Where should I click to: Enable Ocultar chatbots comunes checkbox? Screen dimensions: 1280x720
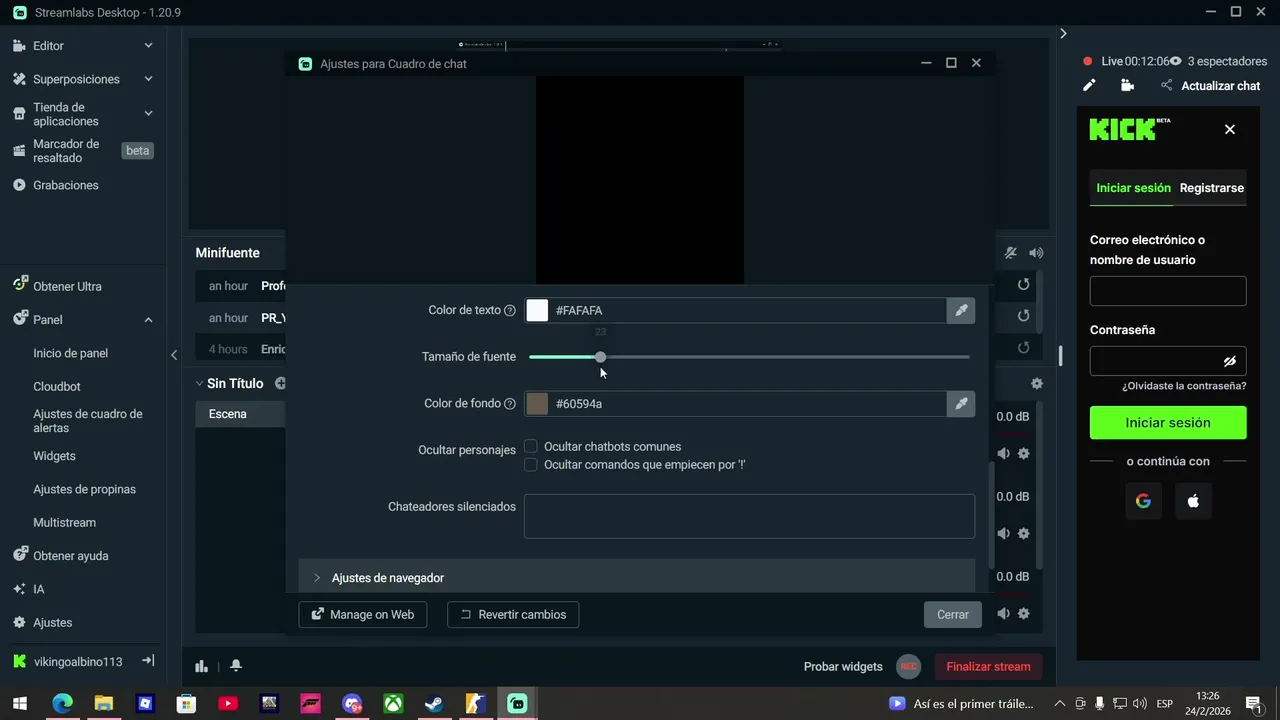tap(531, 447)
